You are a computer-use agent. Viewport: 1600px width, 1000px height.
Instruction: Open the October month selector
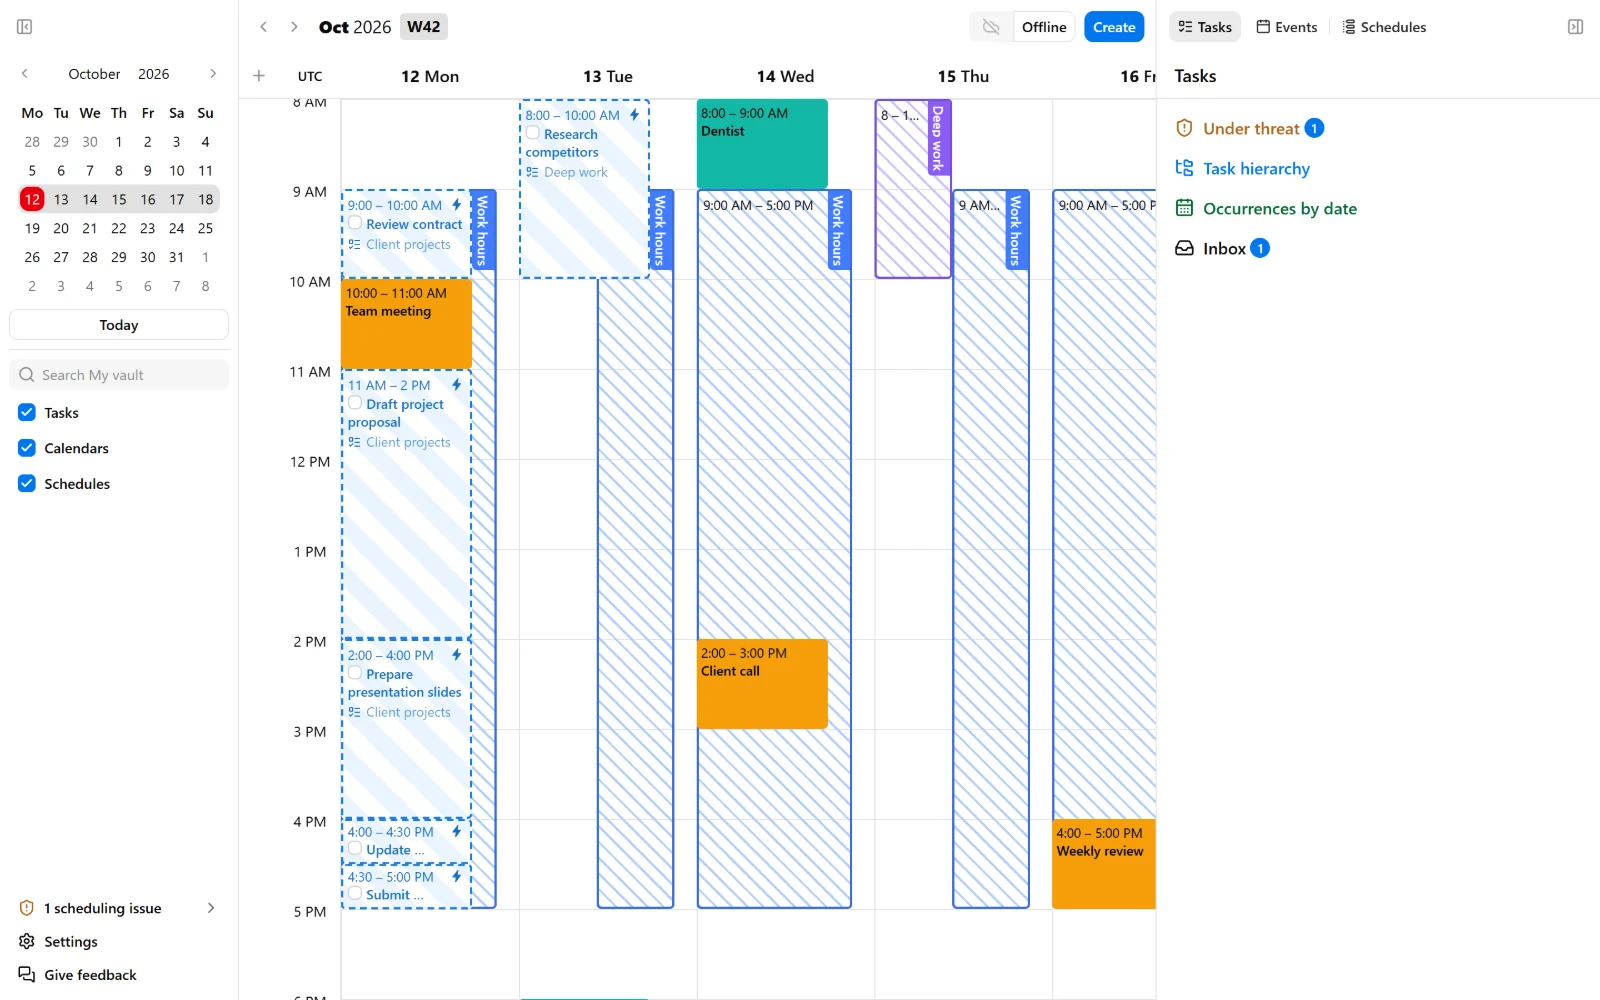pos(94,74)
